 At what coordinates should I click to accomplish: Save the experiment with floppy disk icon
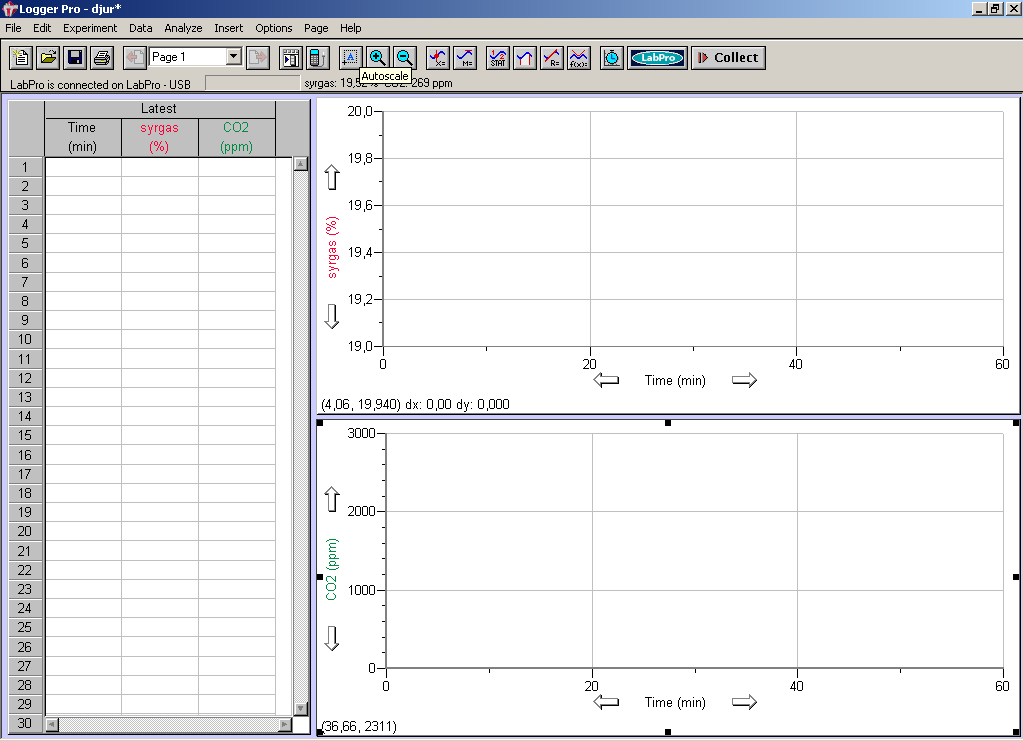click(x=75, y=57)
